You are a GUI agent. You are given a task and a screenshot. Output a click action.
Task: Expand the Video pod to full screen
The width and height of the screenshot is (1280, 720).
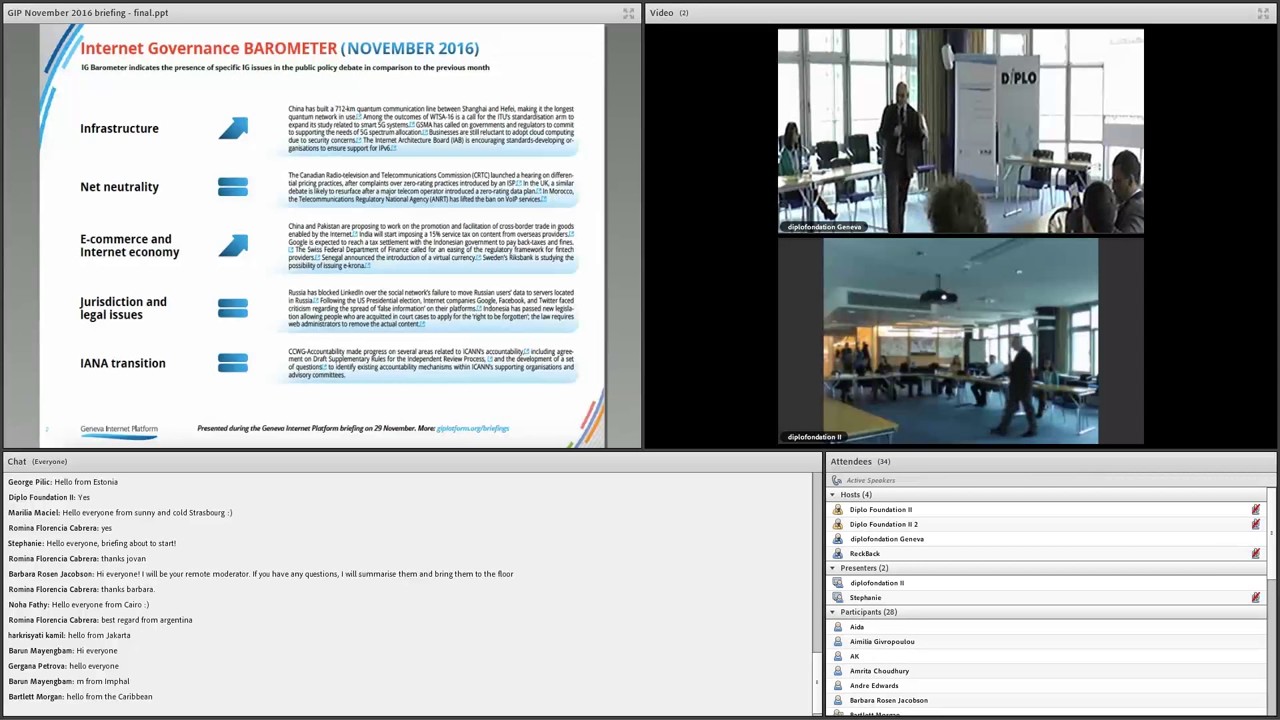[x=1263, y=13]
